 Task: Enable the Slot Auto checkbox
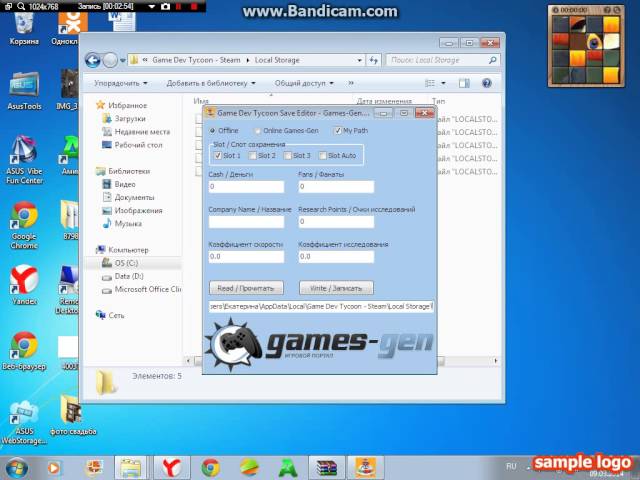coord(322,156)
